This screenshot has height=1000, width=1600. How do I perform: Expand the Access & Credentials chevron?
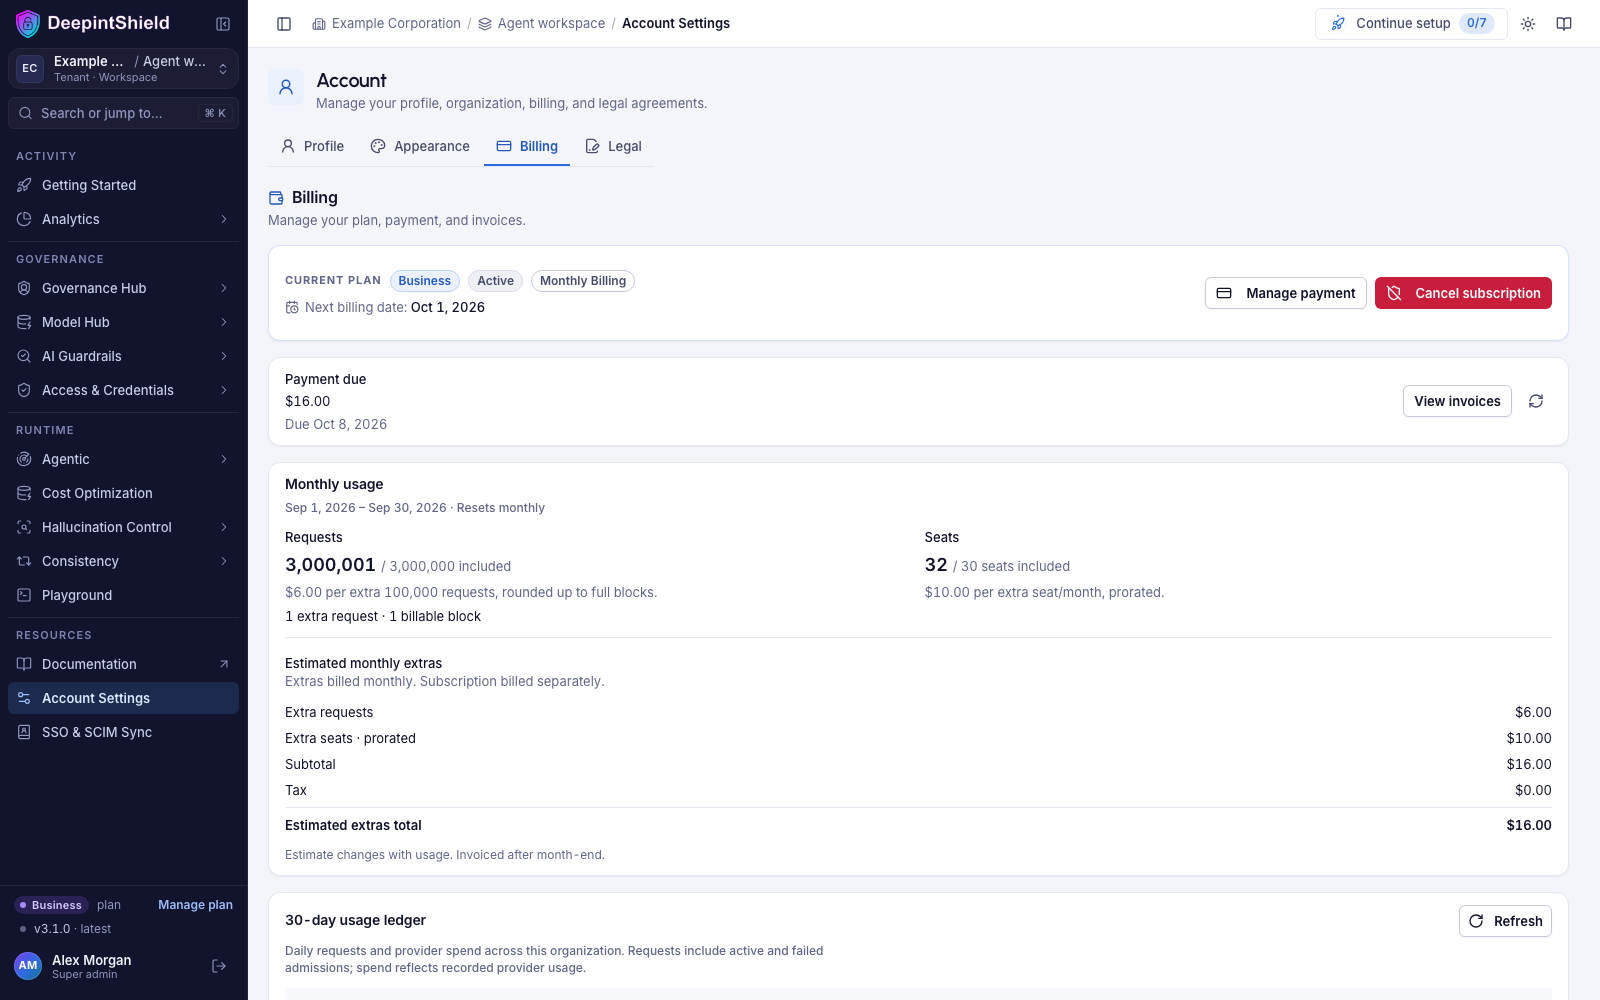click(x=224, y=390)
